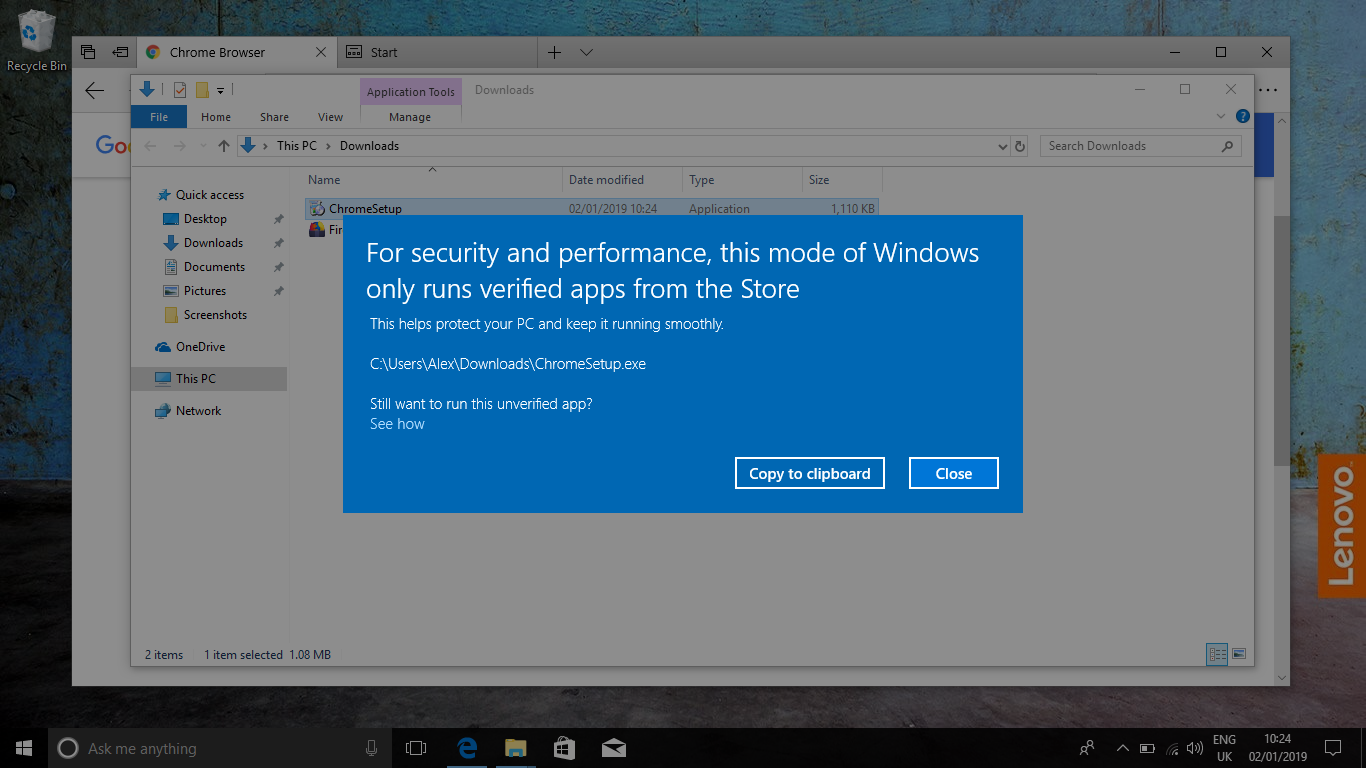
Task: Click the Properties icon on quick access toolbar
Action: click(182, 89)
